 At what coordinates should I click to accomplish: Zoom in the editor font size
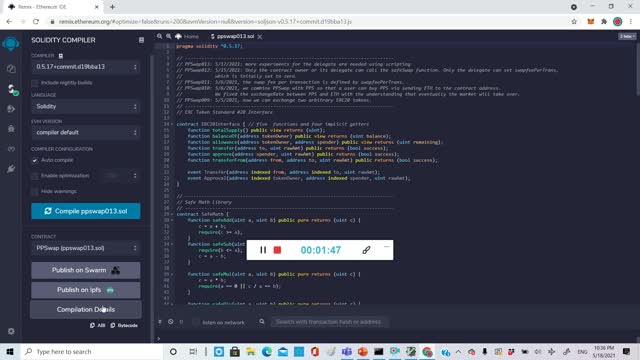(169, 36)
